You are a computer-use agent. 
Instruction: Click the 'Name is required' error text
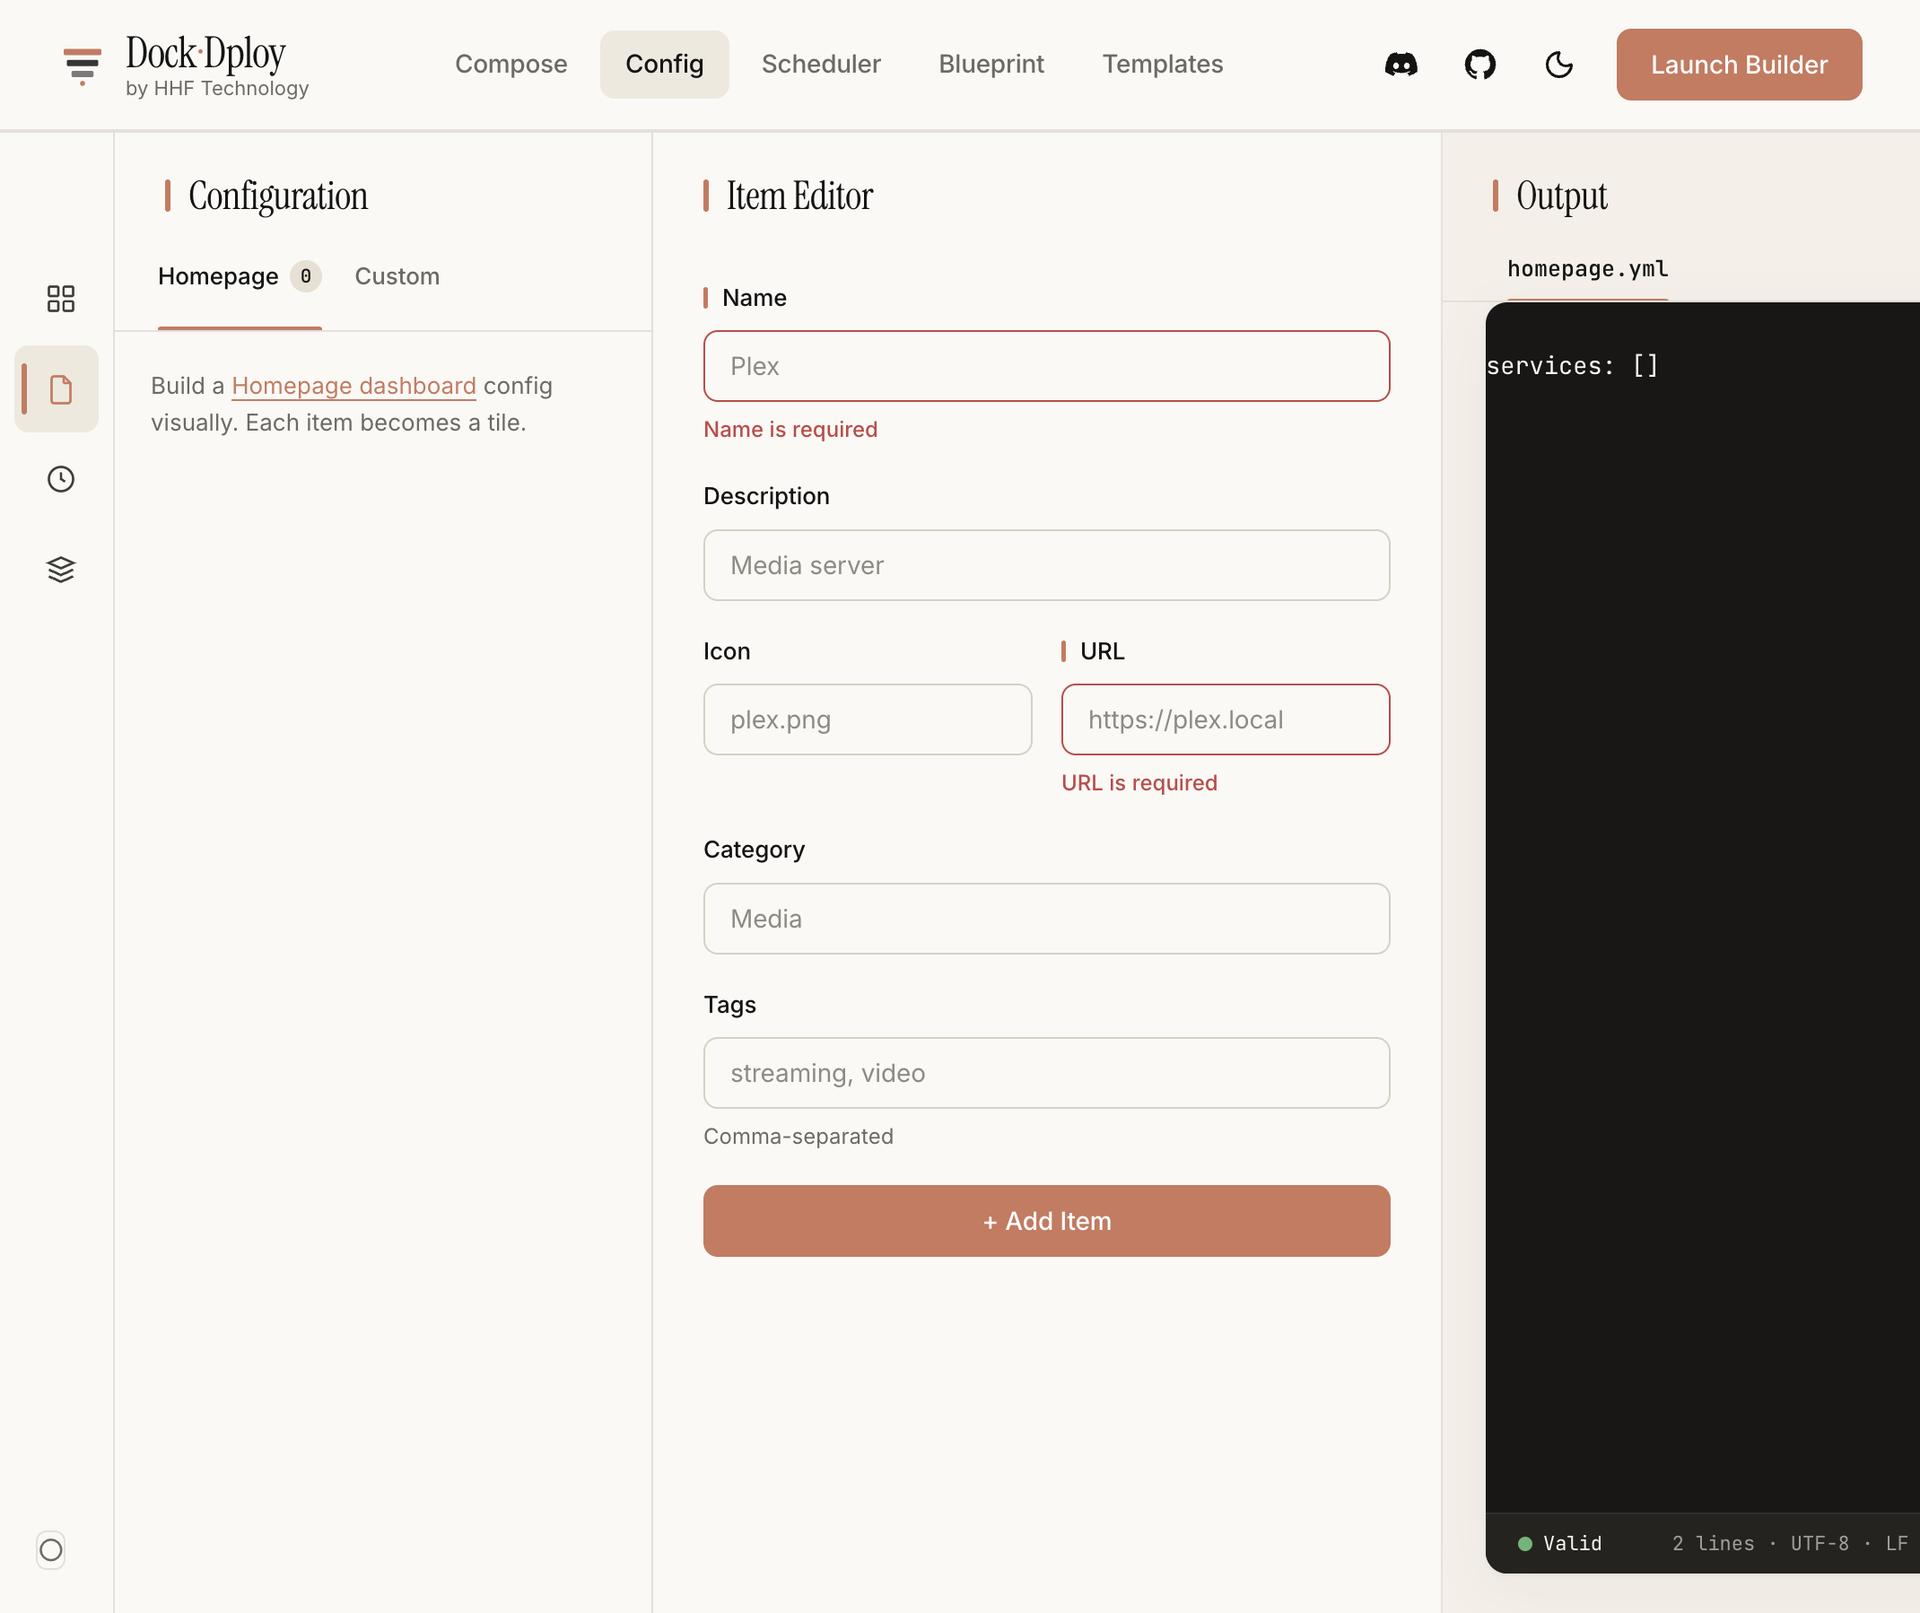click(790, 430)
